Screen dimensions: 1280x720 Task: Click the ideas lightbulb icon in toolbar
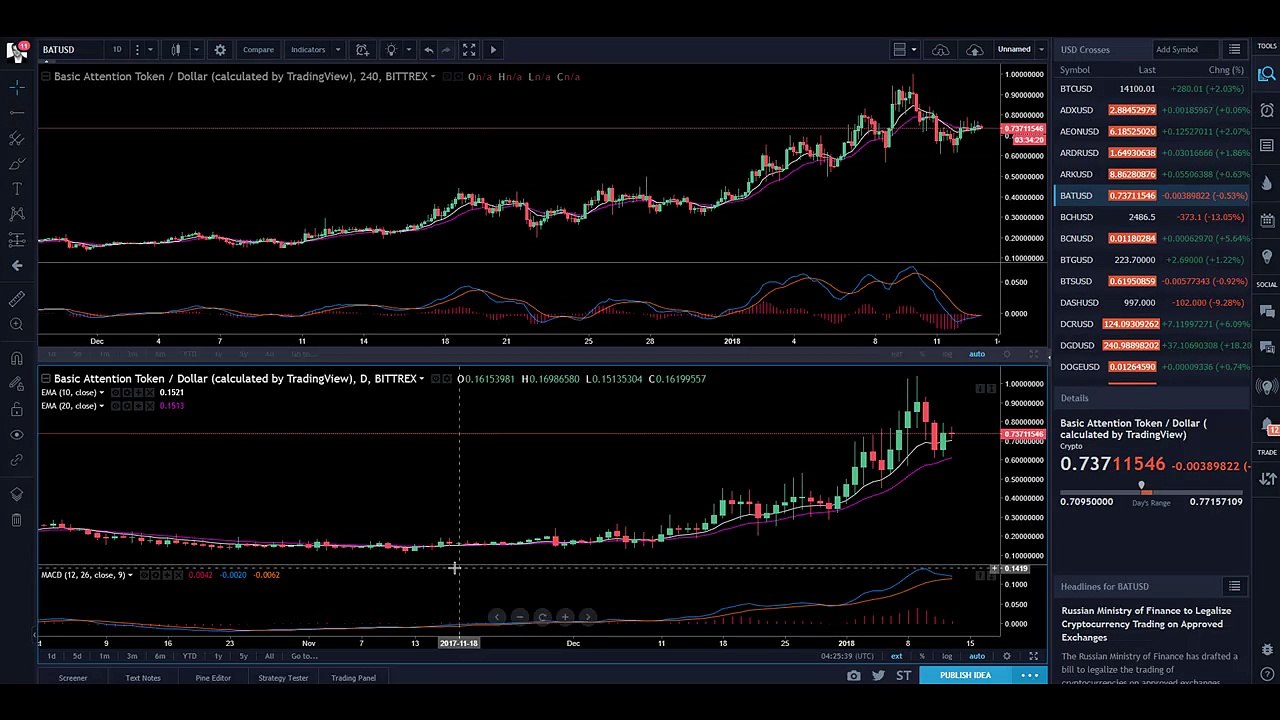coord(391,49)
